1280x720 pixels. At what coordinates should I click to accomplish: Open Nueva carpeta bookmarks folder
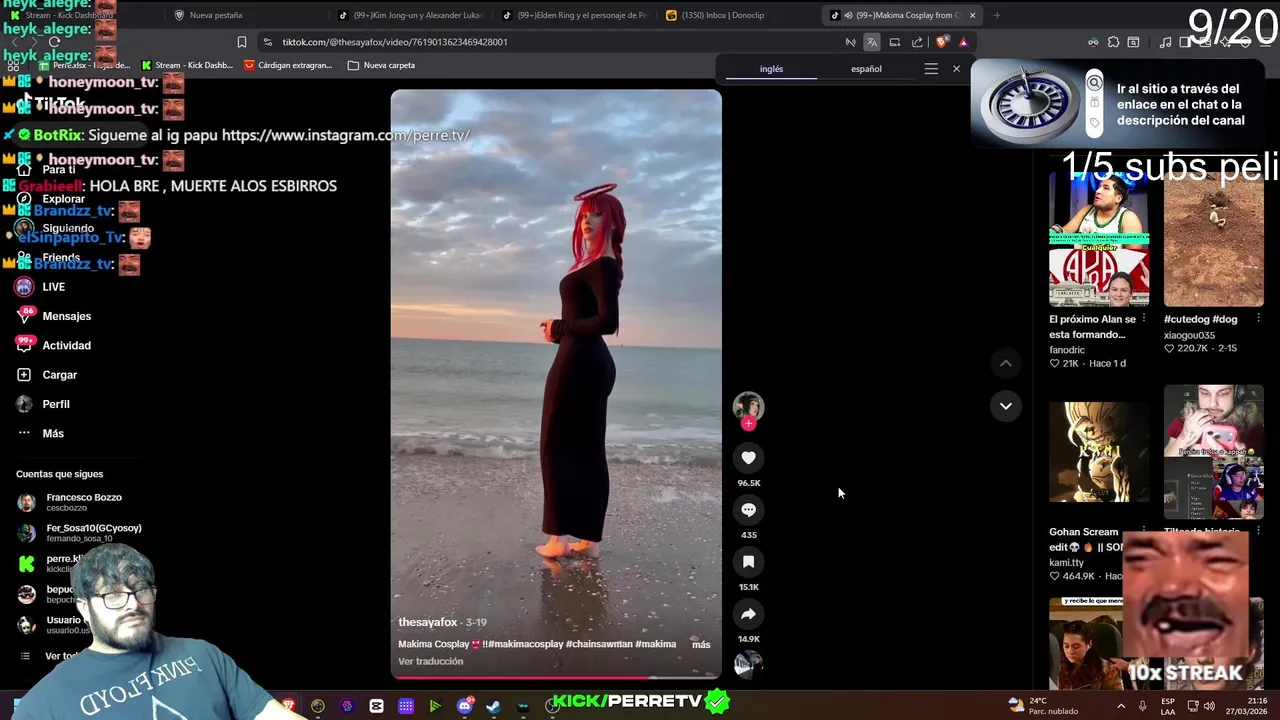click(x=381, y=65)
